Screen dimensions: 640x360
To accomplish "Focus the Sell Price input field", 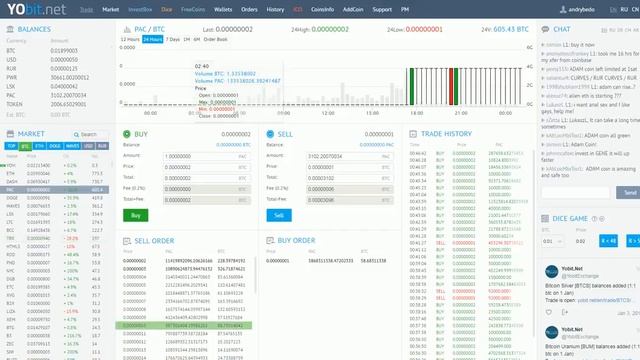I will pyautogui.click(x=350, y=167).
